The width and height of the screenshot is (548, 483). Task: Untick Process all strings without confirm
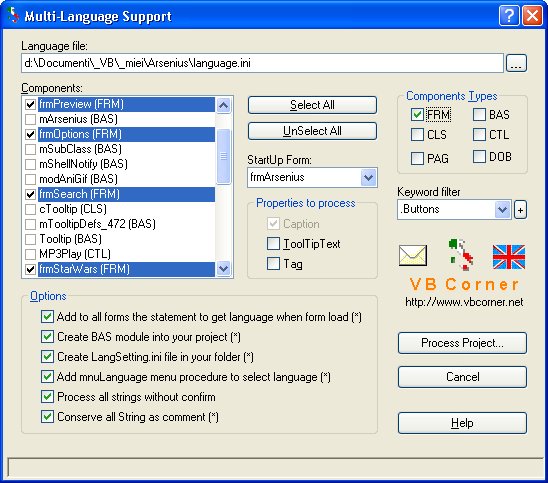[x=47, y=397]
